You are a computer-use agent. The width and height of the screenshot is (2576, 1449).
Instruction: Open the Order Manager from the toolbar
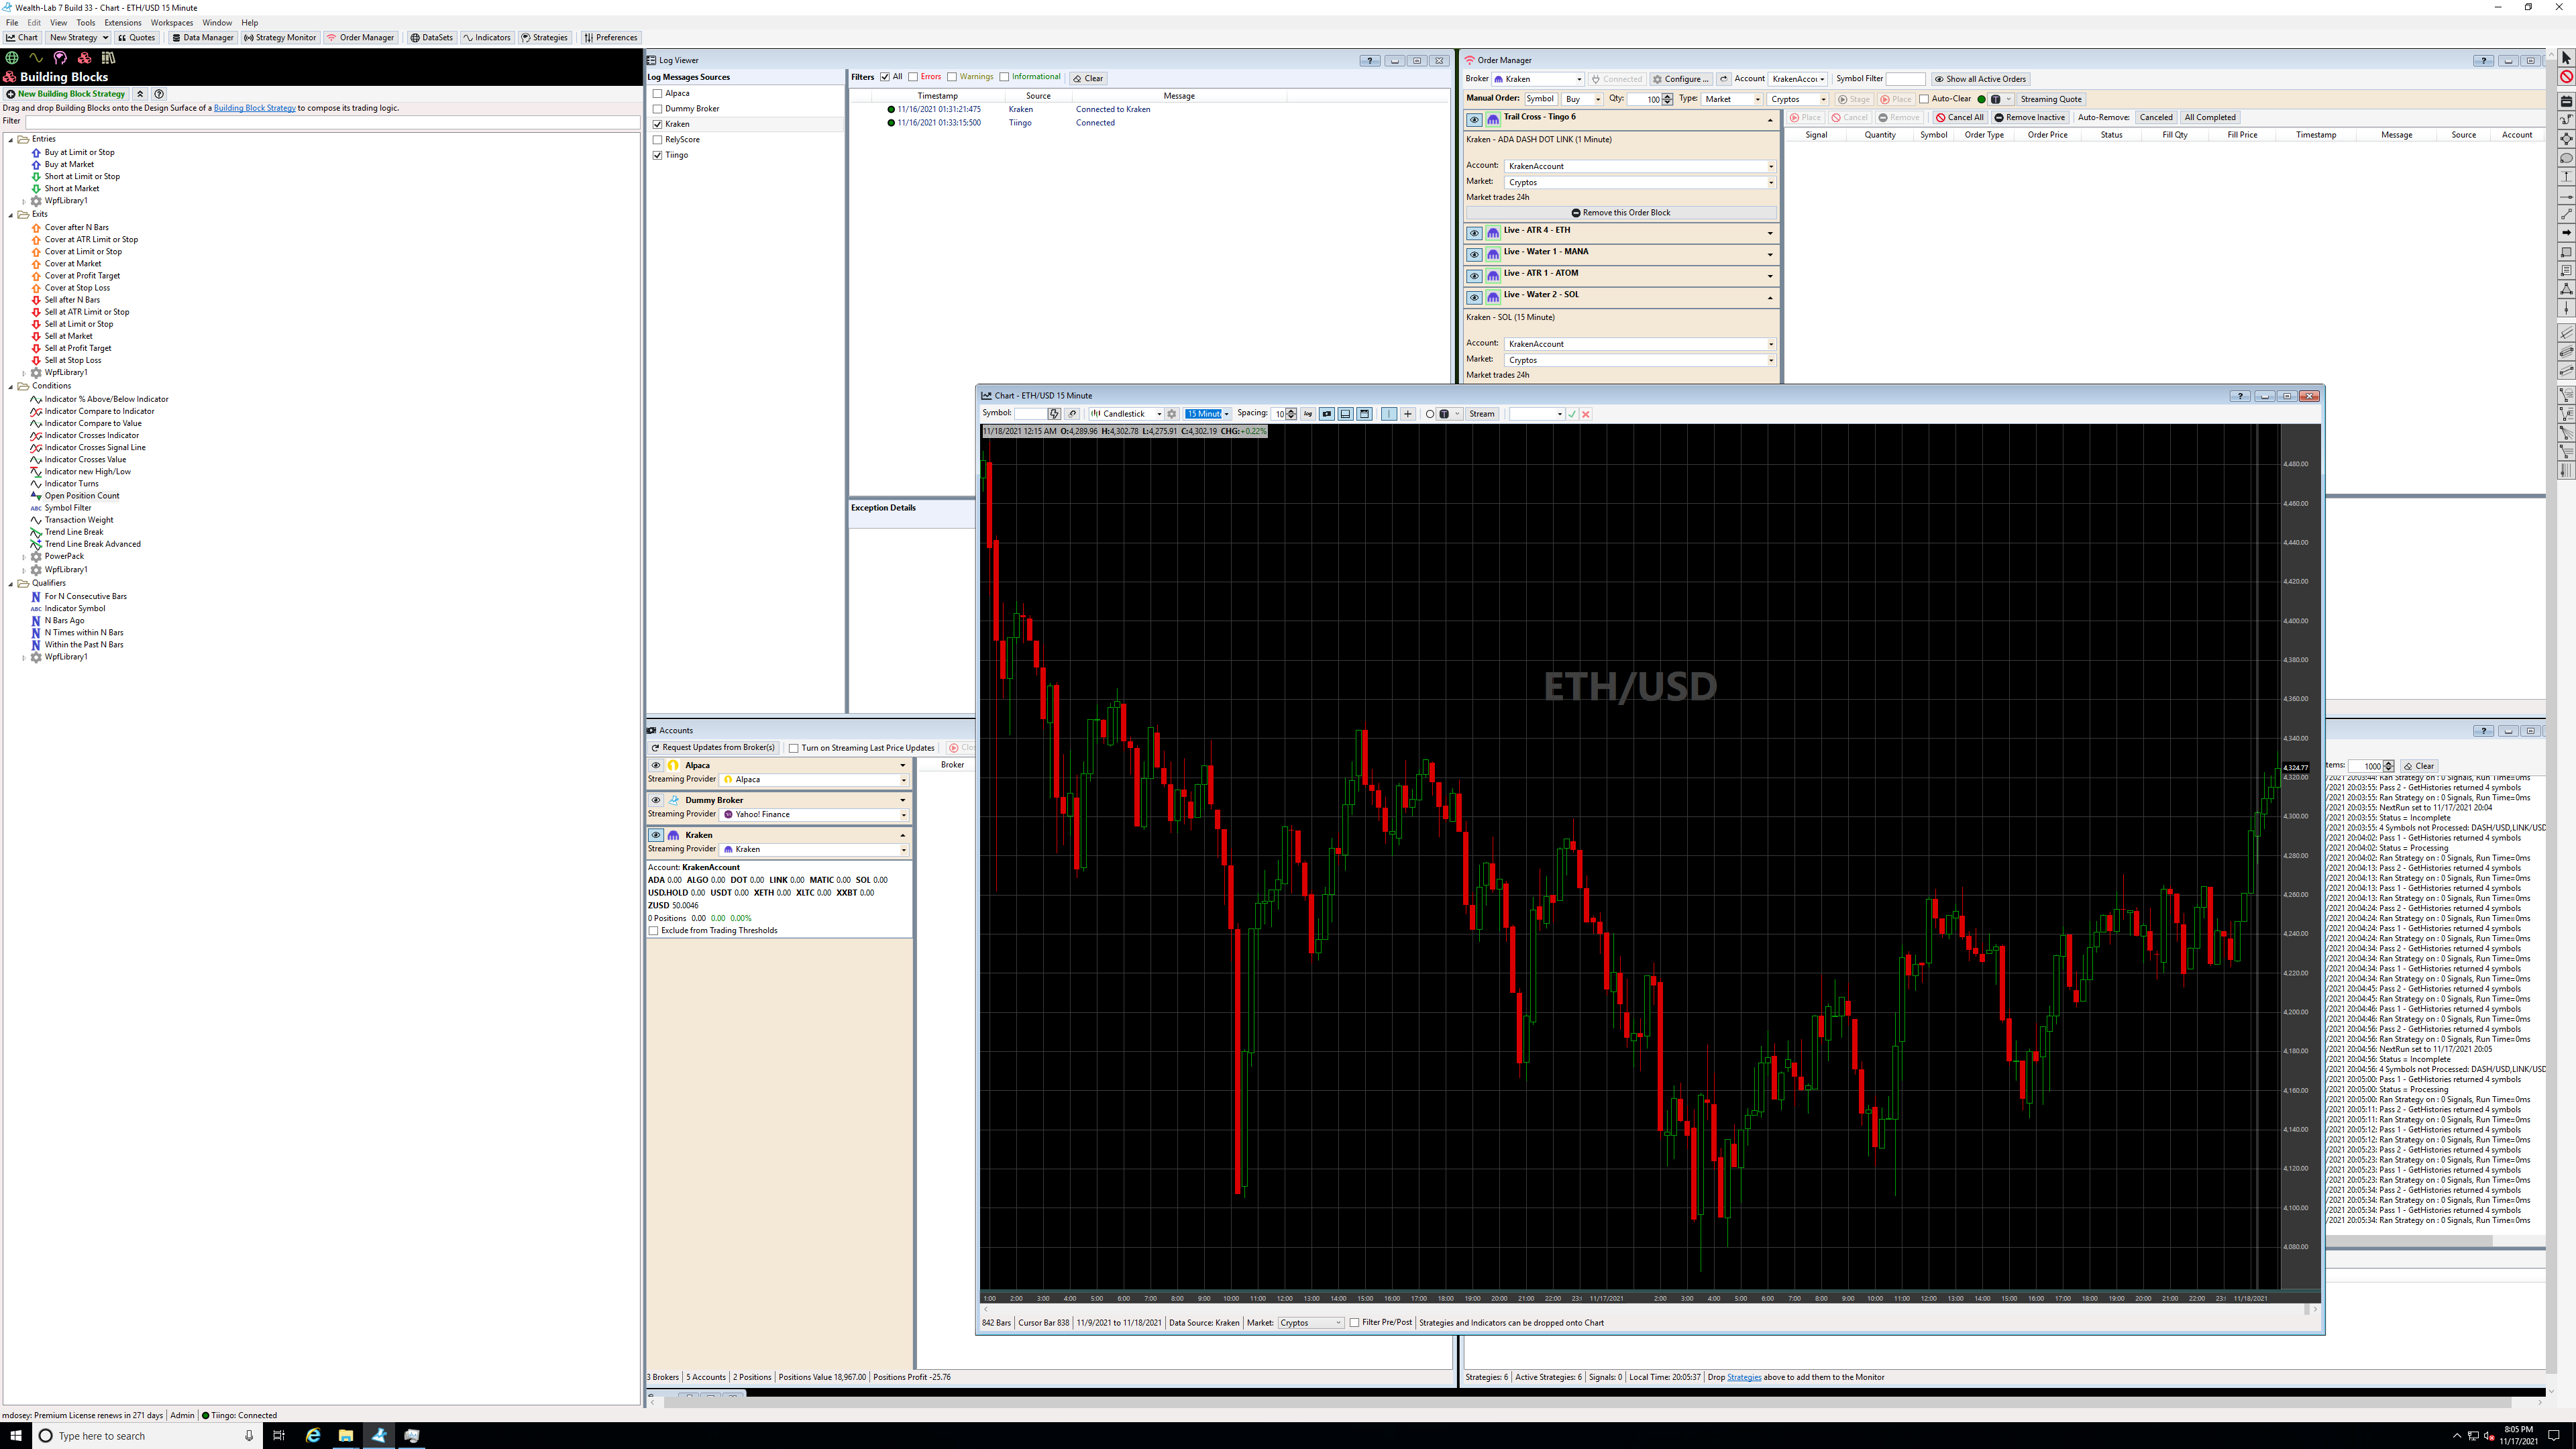[361, 37]
